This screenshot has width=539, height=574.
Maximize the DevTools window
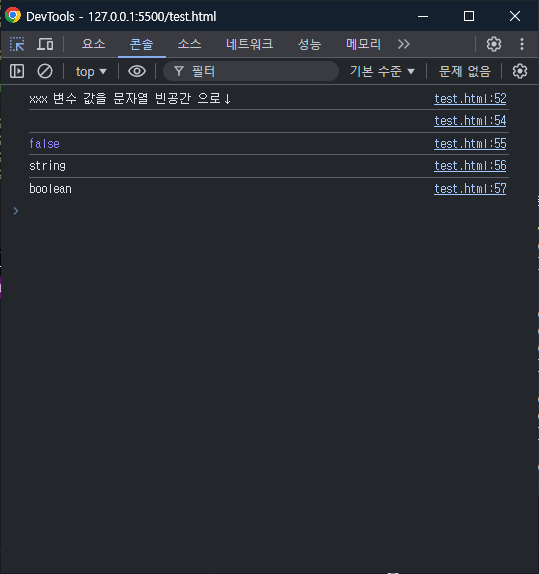tap(469, 16)
